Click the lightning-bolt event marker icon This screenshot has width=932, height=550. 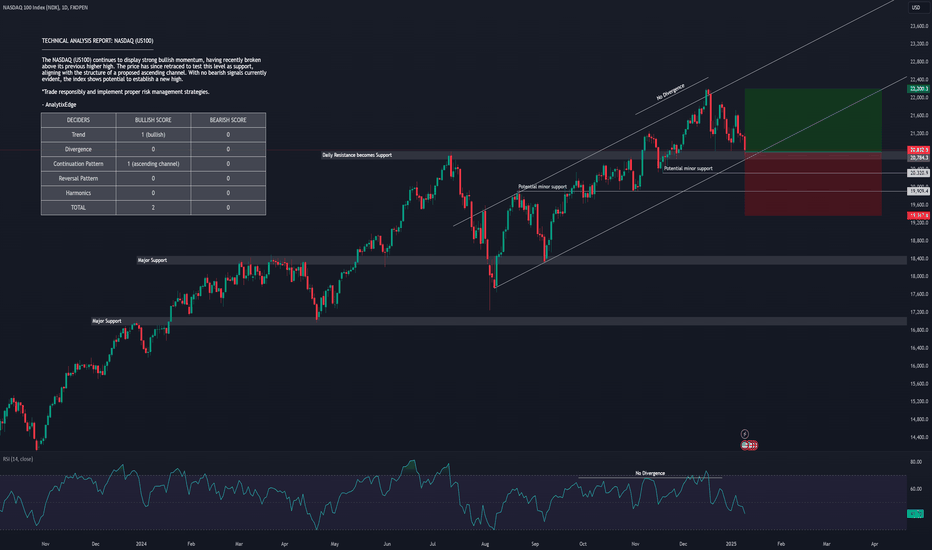pyautogui.click(x=744, y=434)
